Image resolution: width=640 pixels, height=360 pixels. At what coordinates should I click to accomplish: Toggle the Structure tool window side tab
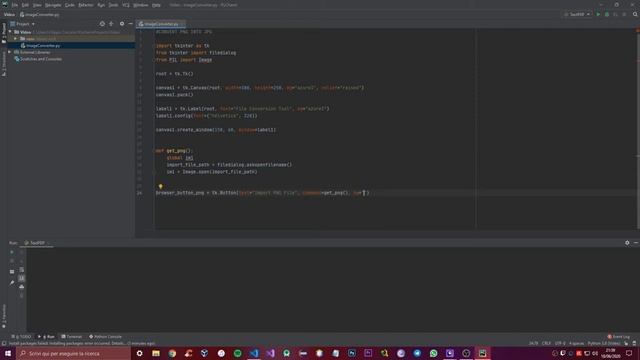[4, 64]
